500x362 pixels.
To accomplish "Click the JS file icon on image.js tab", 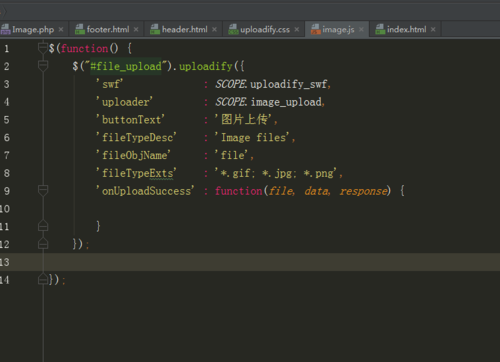I will coord(315,29).
